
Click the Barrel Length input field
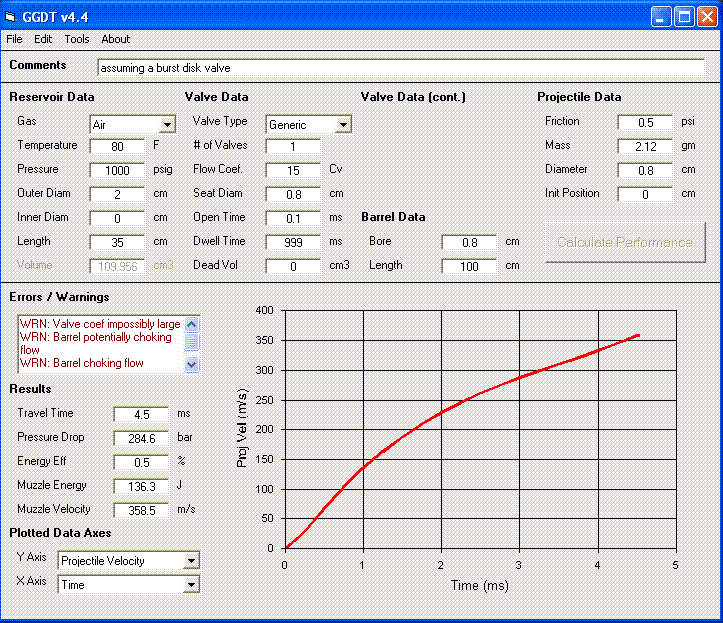(x=469, y=266)
